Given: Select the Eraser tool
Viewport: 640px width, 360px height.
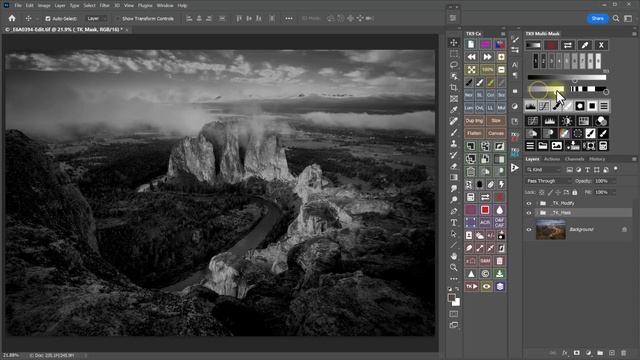Looking at the screenshot, I should (x=454, y=166).
